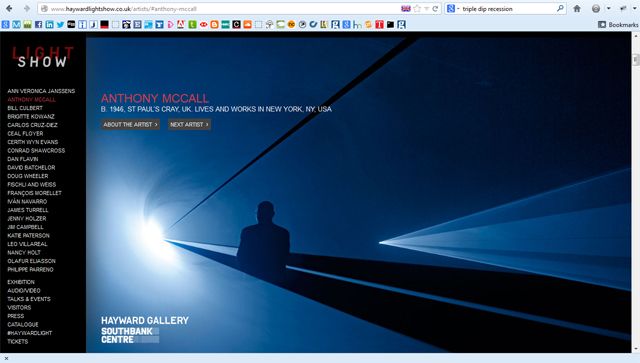Screen dimensions: 640x363
Task: Expand the dropdown next to the face icon
Action: point(608,9)
